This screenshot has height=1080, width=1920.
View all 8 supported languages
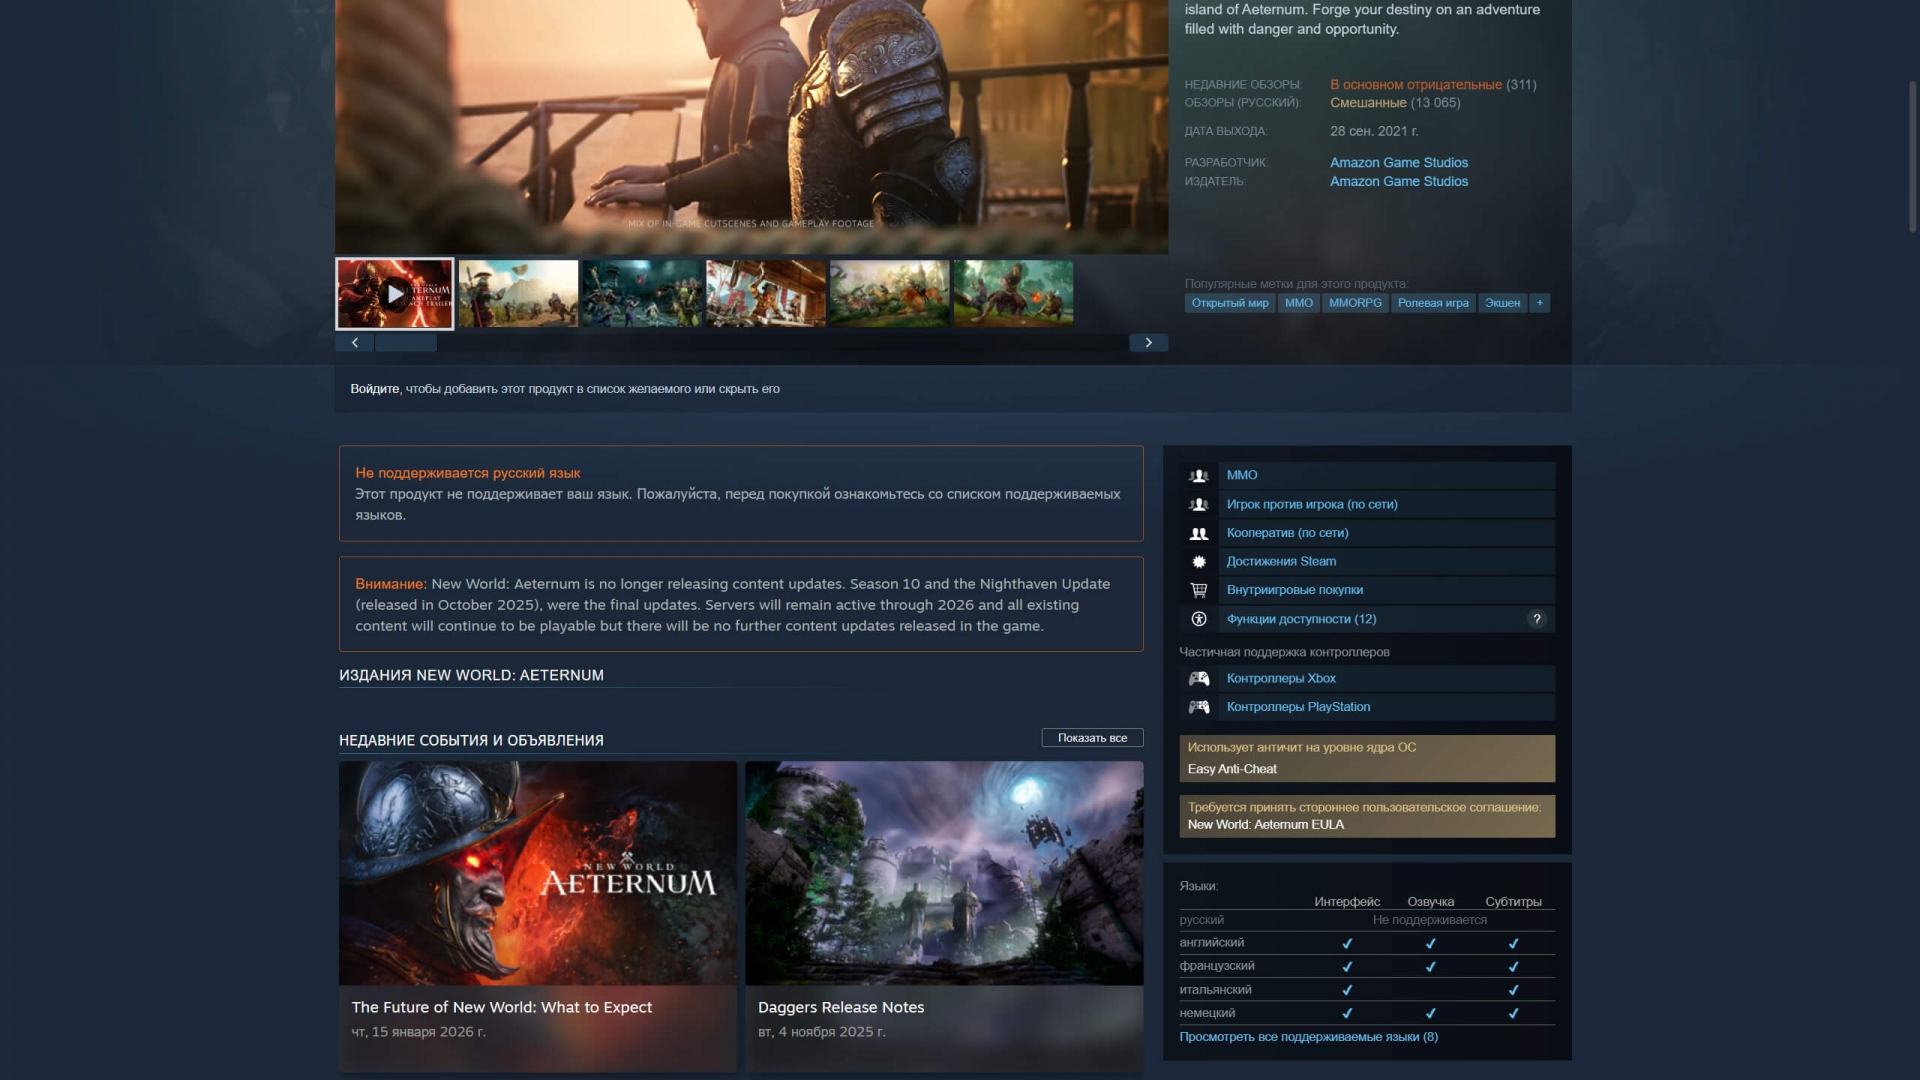(x=1308, y=1037)
